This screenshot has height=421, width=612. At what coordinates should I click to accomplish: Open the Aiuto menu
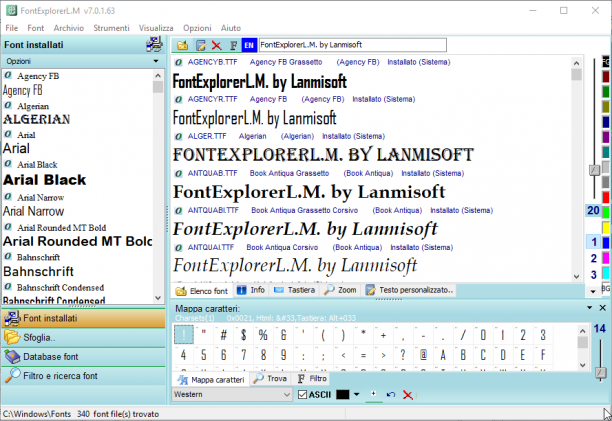coord(231,28)
